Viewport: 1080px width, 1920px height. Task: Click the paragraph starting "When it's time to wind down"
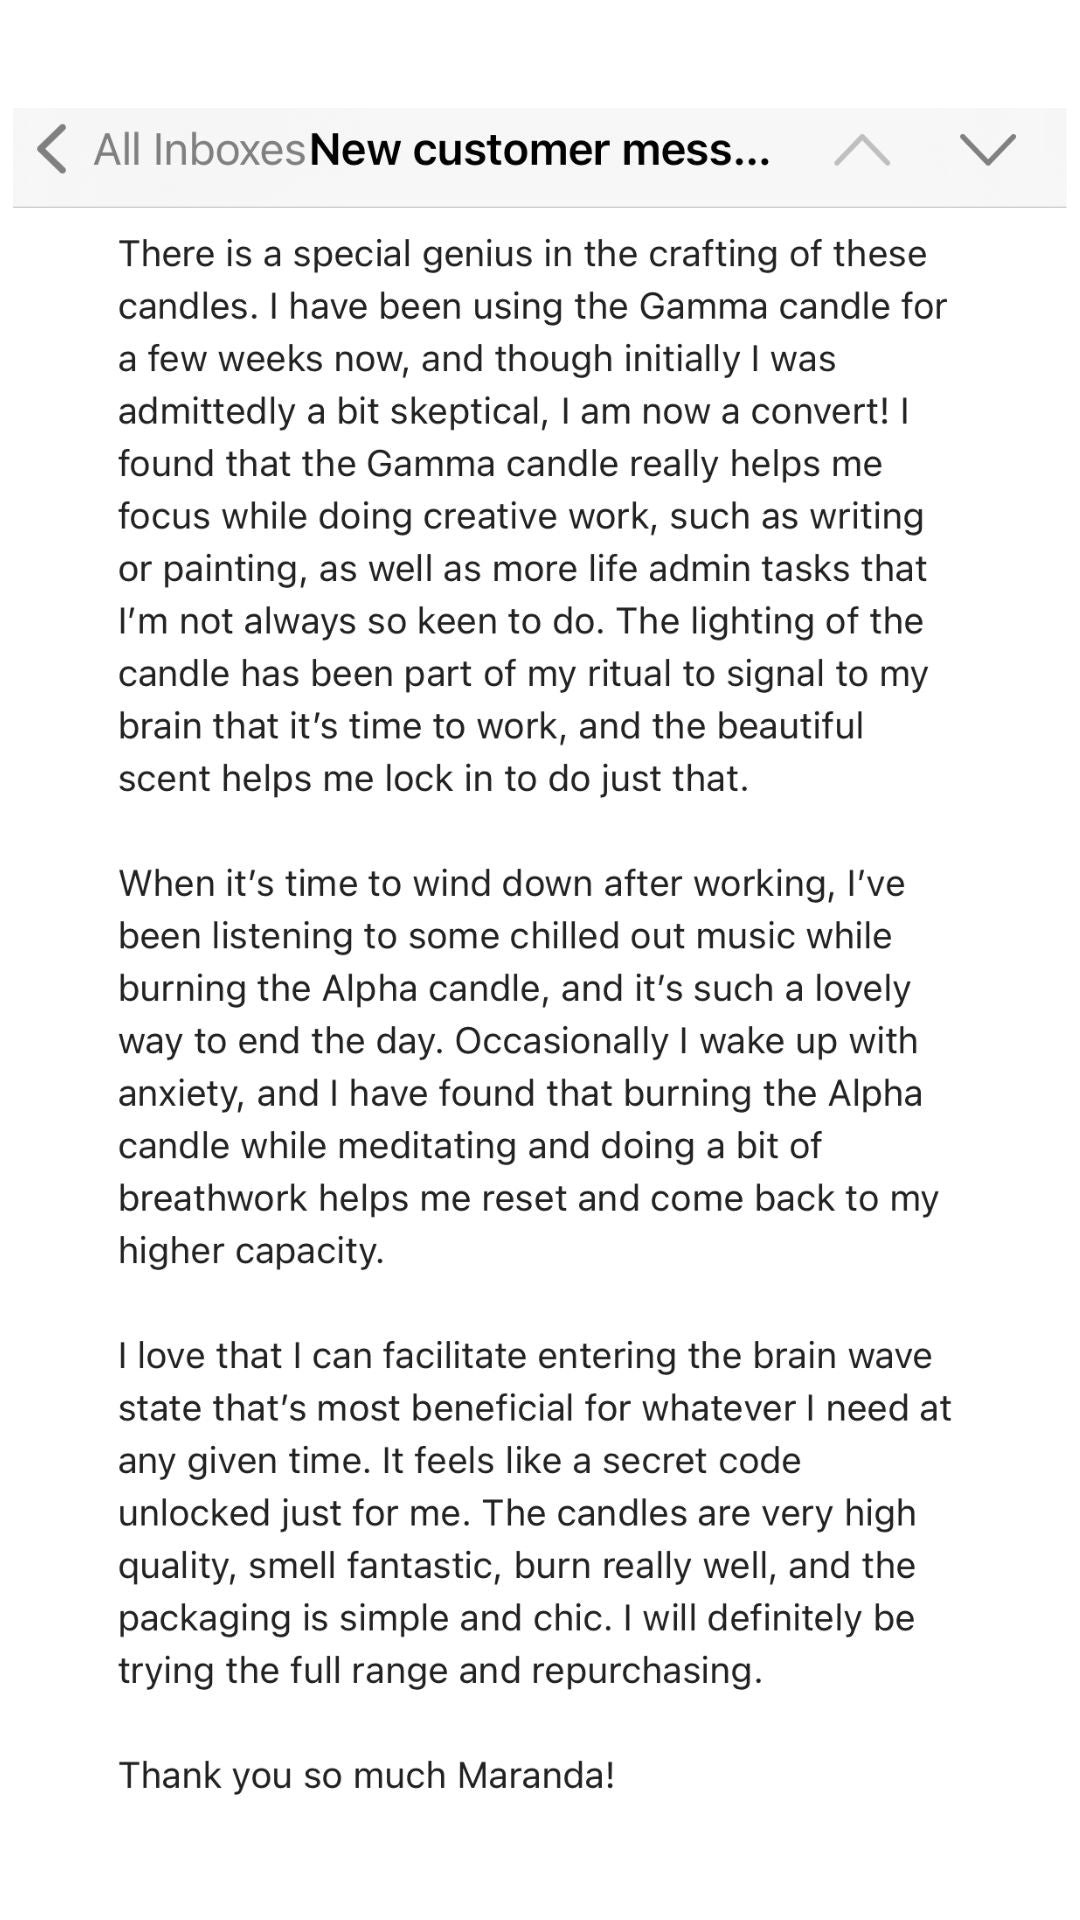click(530, 1066)
